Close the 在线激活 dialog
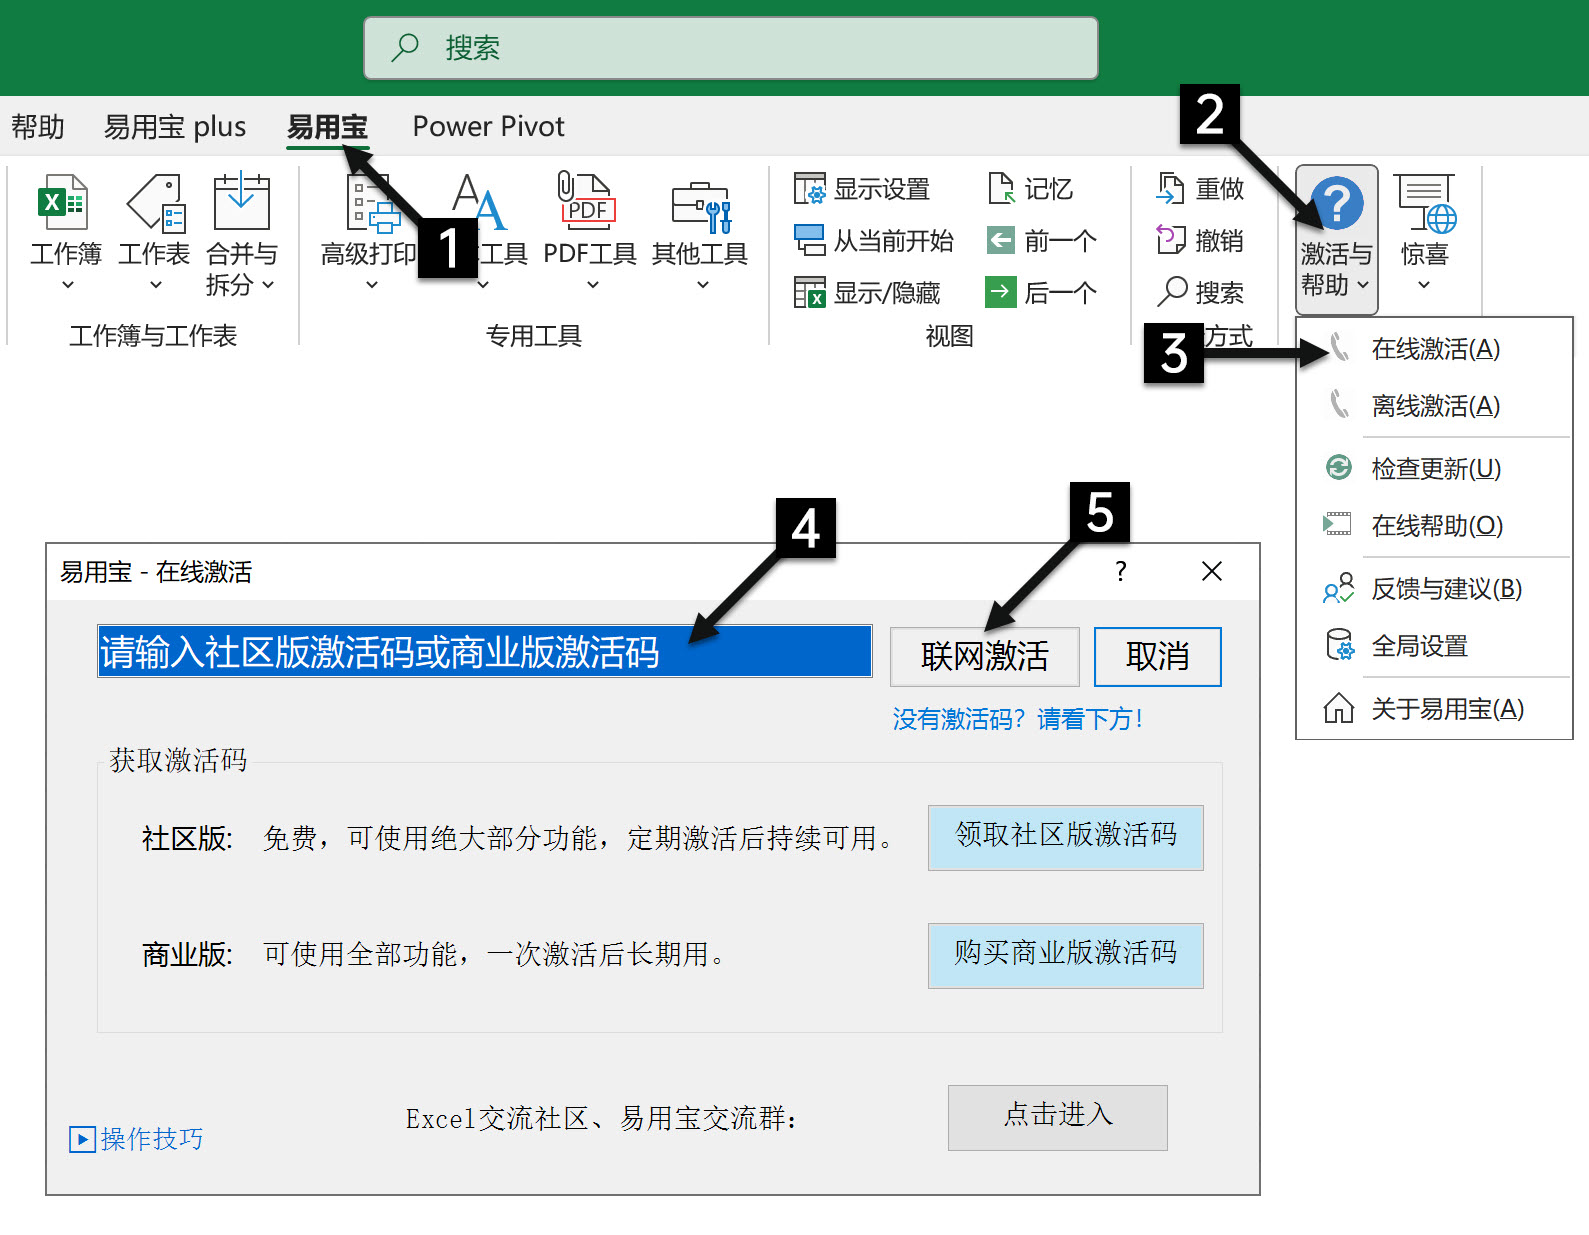The height and width of the screenshot is (1235, 1589). [x=1212, y=571]
